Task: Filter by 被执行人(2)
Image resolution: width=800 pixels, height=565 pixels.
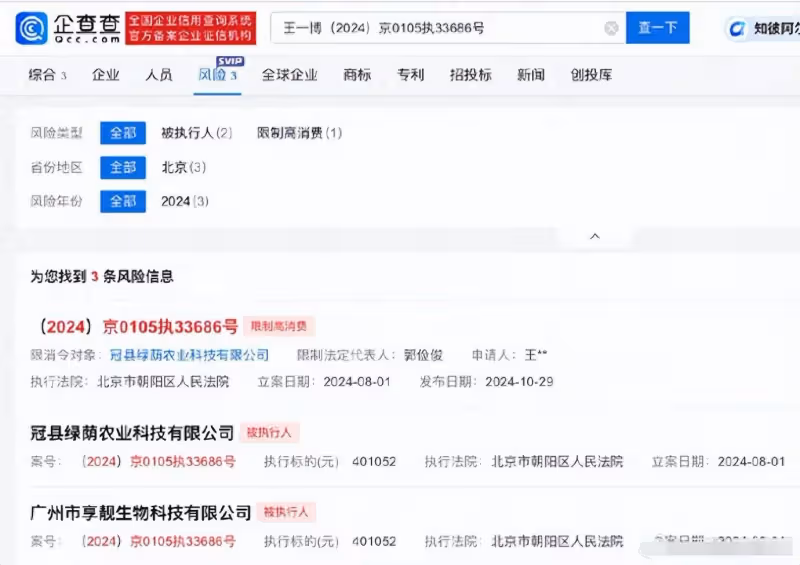Action: click(197, 133)
